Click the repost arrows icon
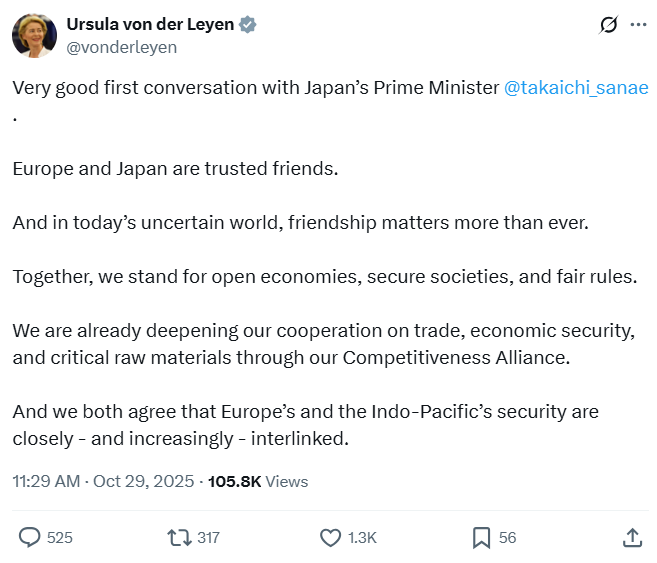This screenshot has height=563, width=657. pos(180,538)
